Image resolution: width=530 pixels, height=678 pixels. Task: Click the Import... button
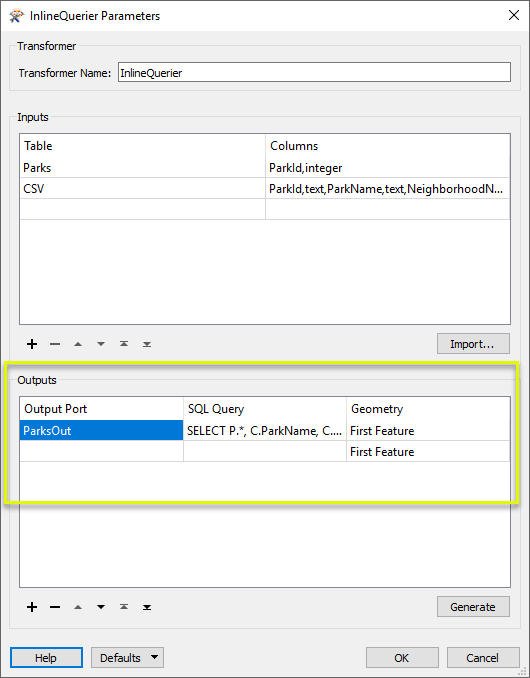click(473, 344)
